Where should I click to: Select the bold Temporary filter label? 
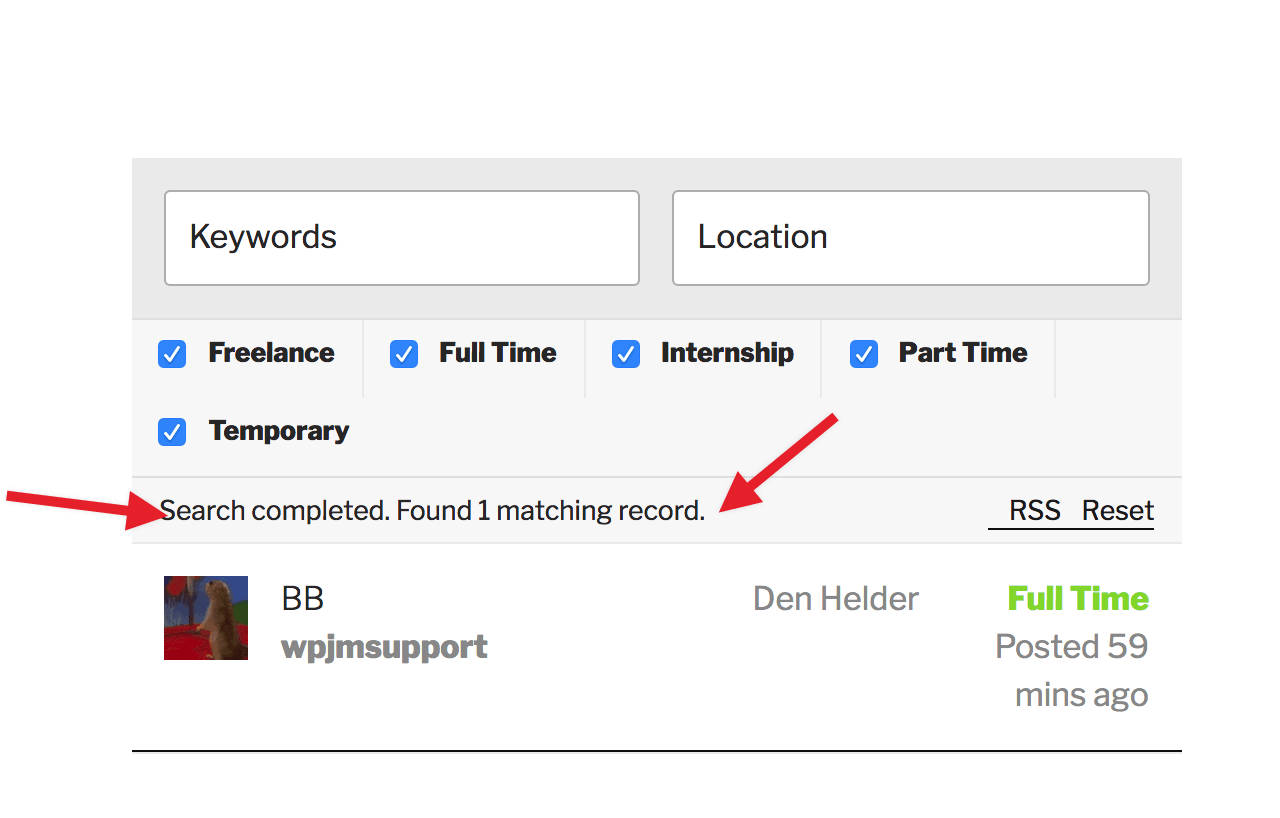[x=279, y=431]
